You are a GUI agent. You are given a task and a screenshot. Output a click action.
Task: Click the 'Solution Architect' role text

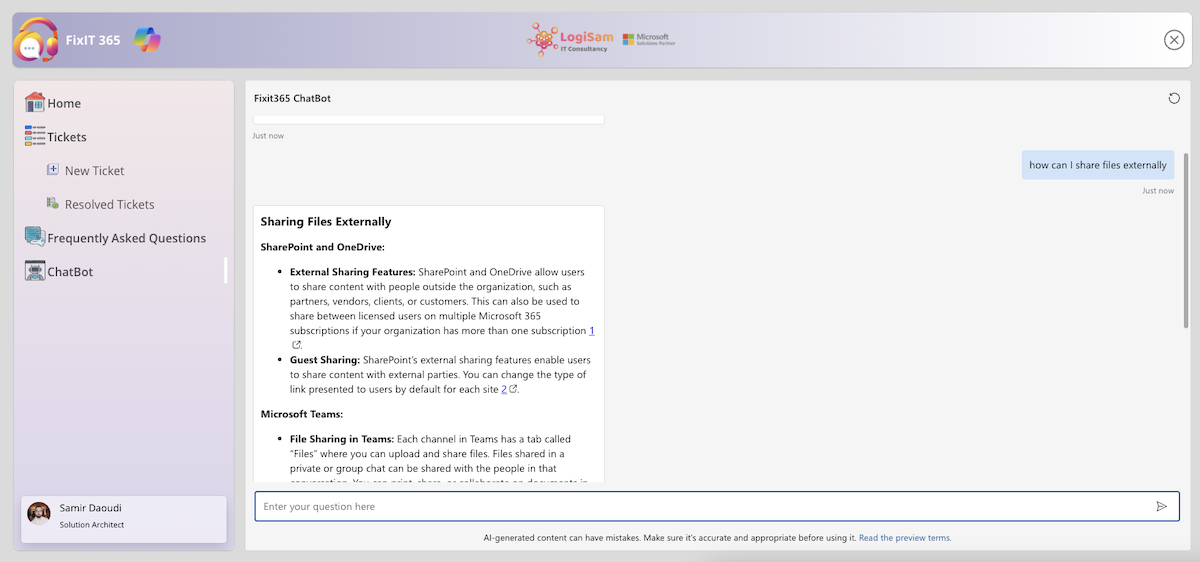92,524
